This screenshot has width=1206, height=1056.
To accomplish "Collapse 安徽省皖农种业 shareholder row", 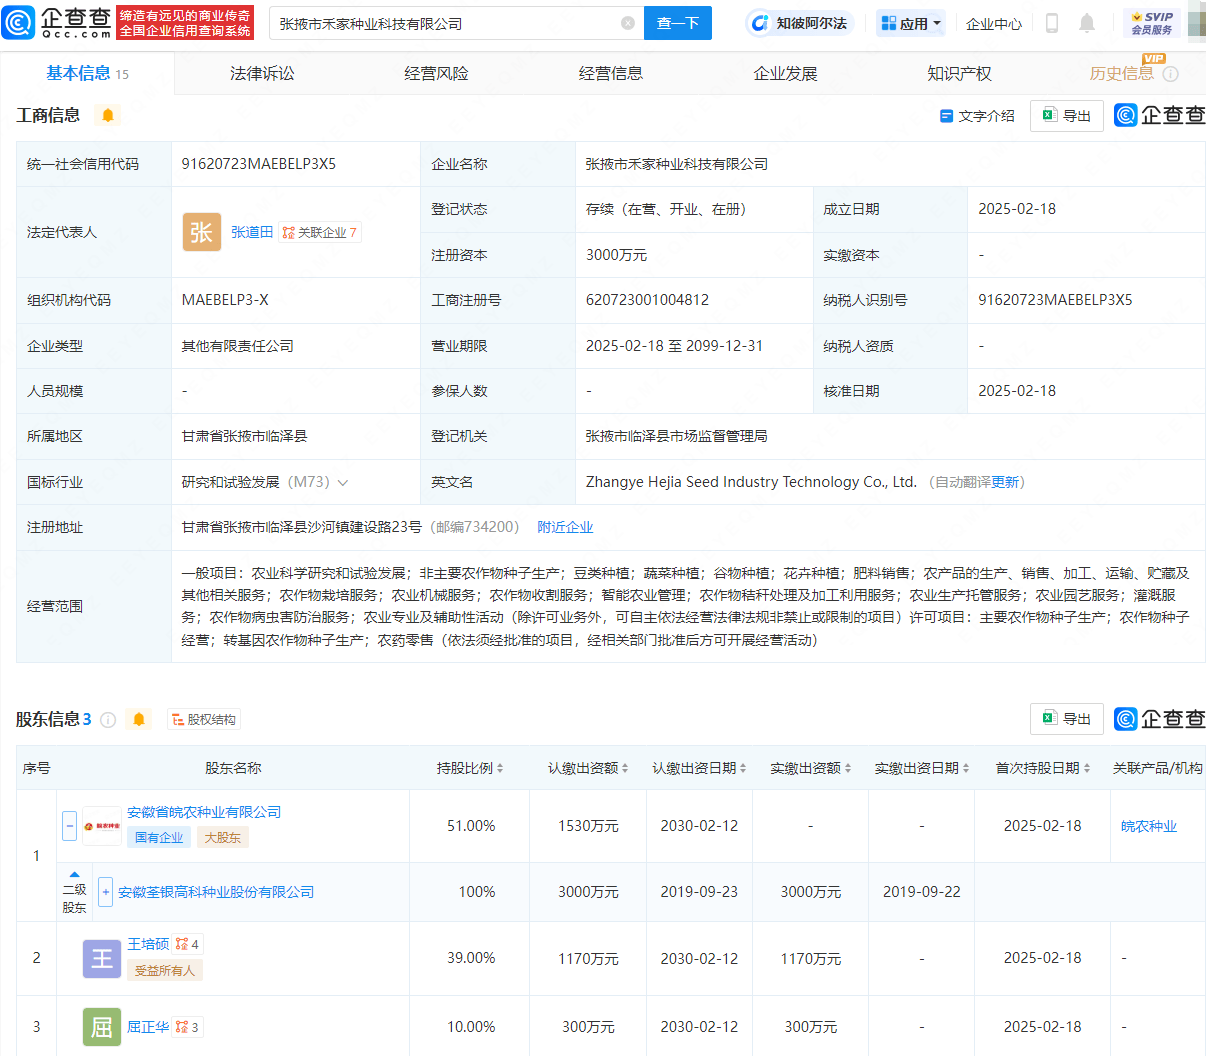I will click(x=70, y=826).
